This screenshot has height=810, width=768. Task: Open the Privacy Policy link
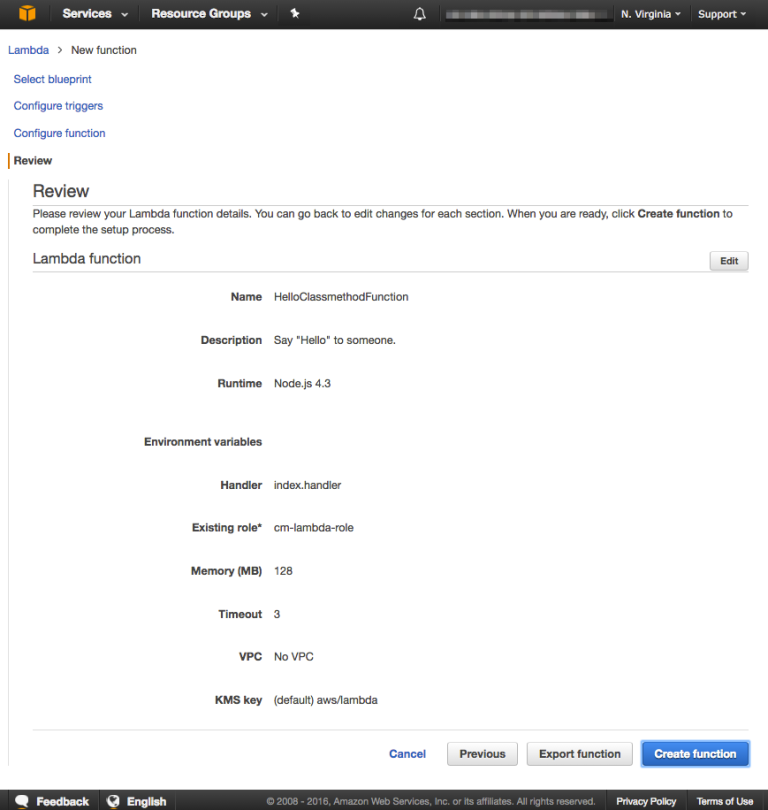pos(646,800)
